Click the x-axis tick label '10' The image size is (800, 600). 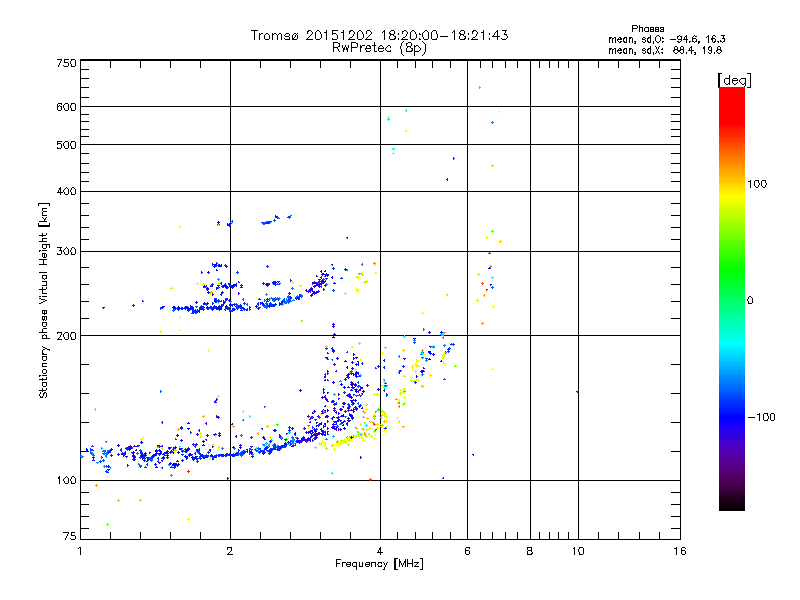coord(578,551)
